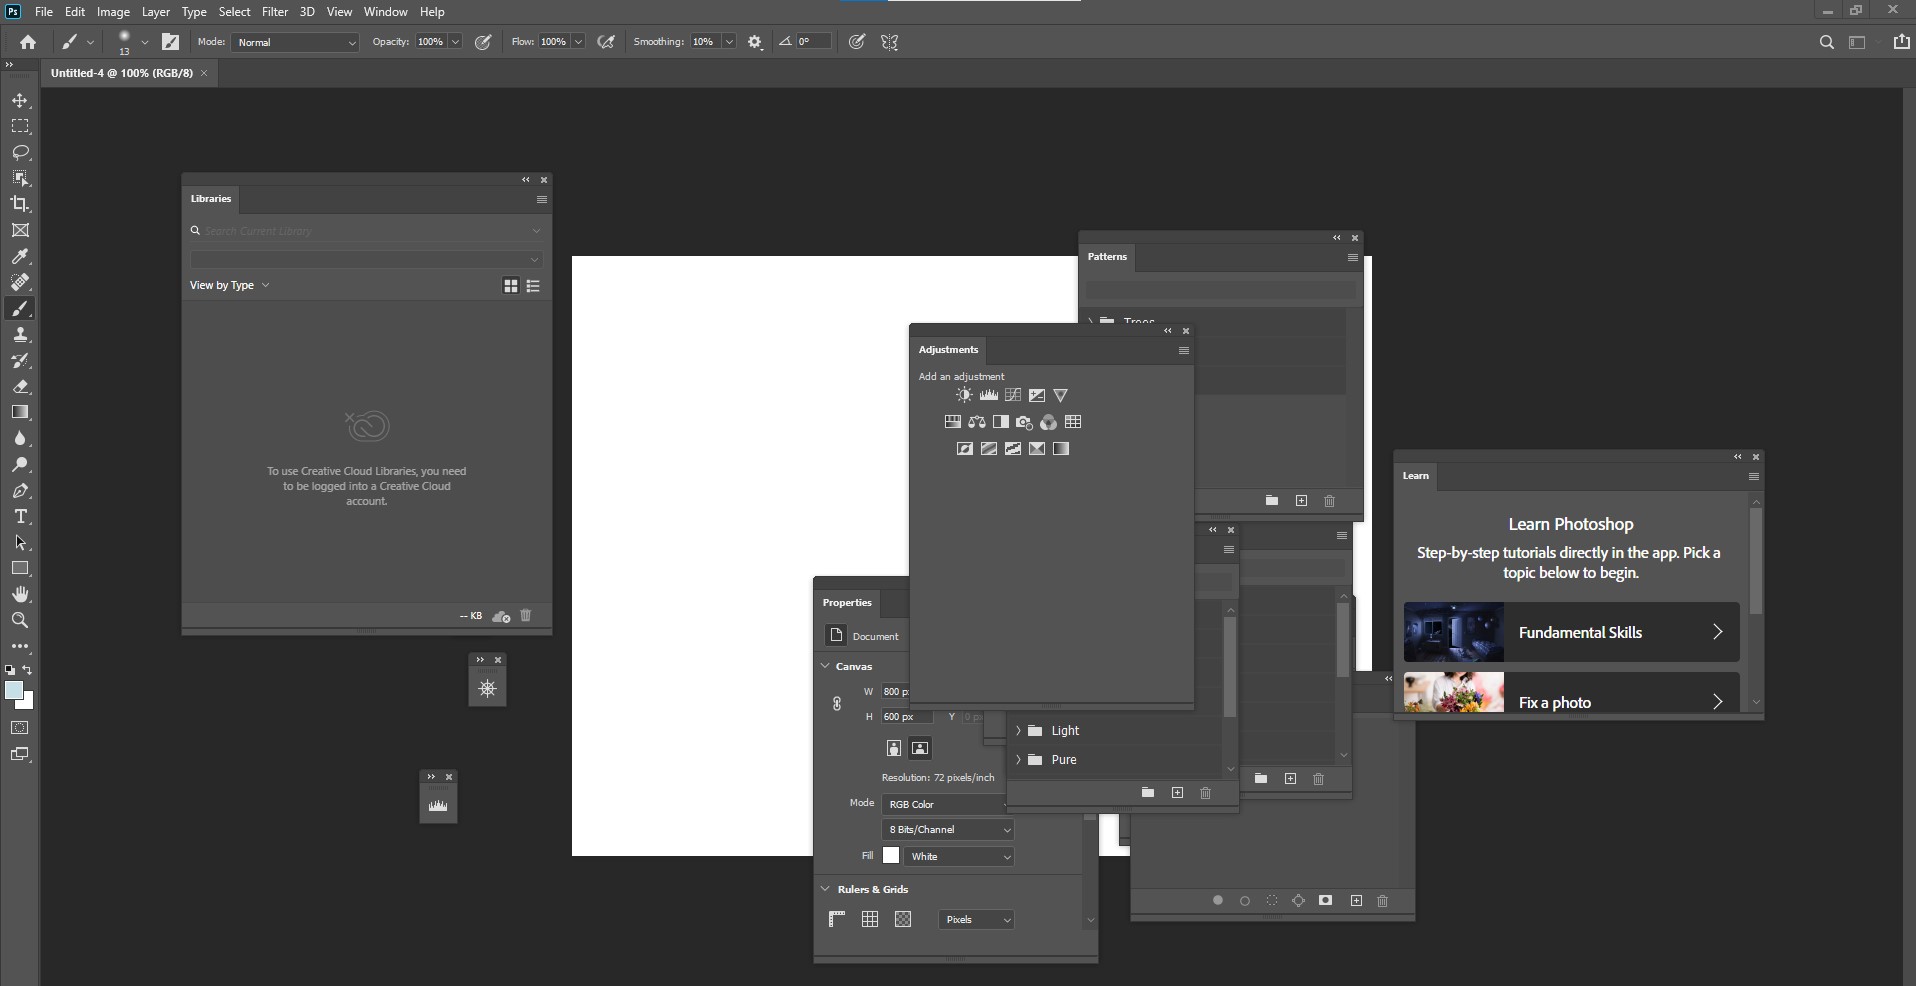The height and width of the screenshot is (986, 1916).
Task: Open the Libraries panel menu
Action: click(x=542, y=200)
